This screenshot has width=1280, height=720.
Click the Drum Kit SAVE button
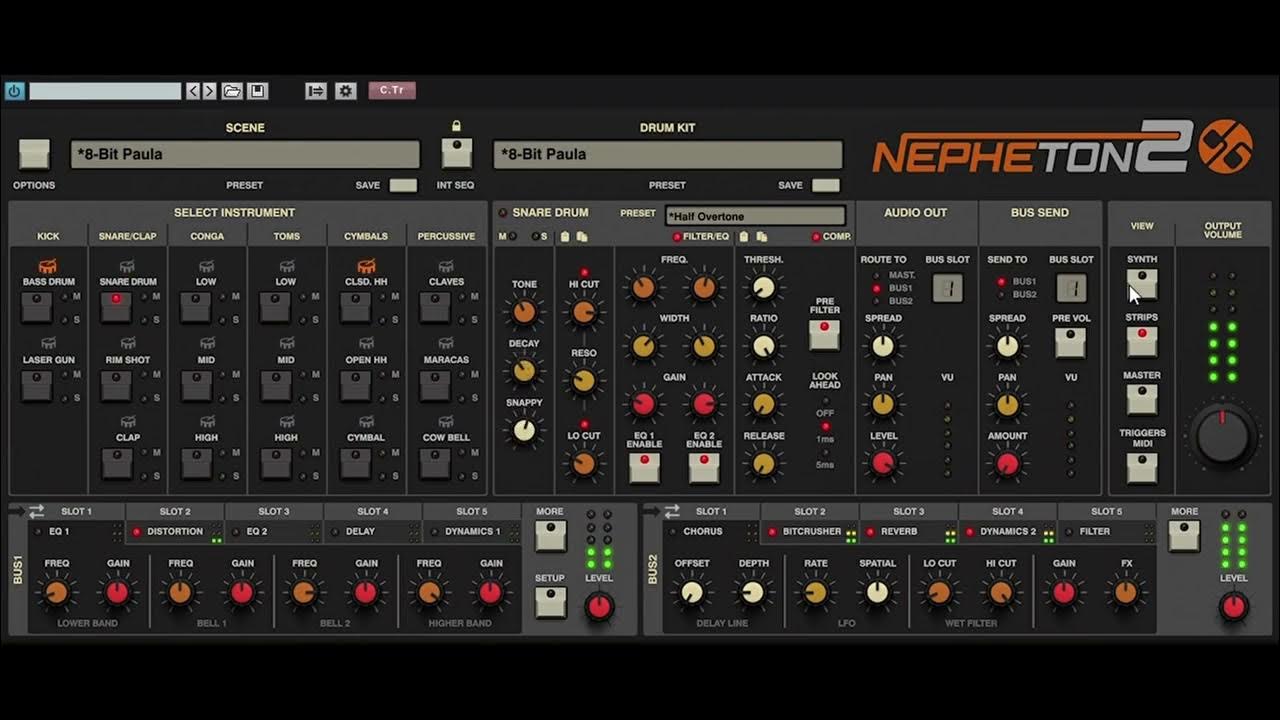[x=826, y=185]
